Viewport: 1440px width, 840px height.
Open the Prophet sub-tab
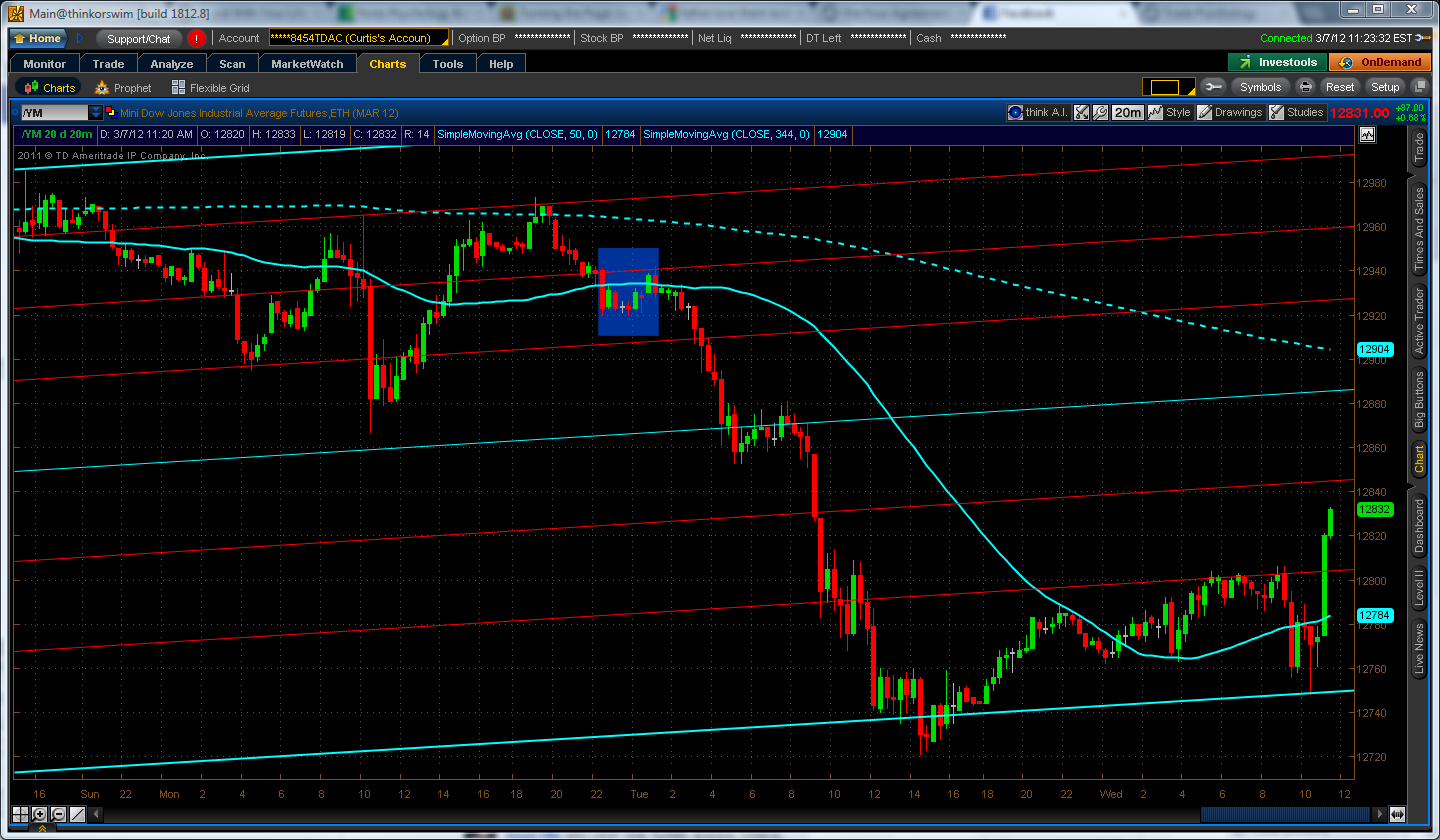(x=123, y=88)
